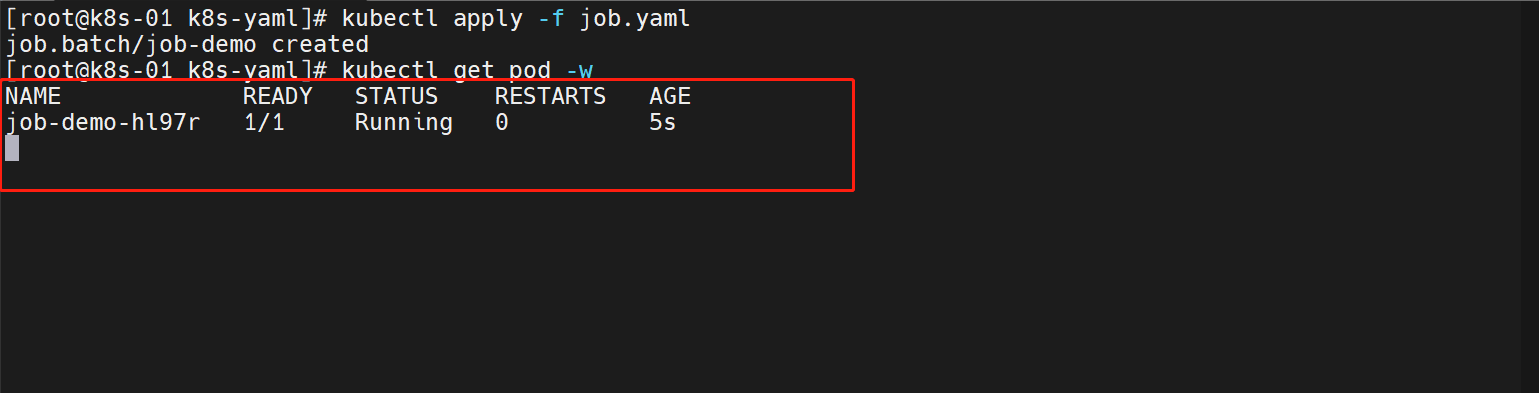This screenshot has height=393, width=1539.
Task: Click the terminal cursor block
Action: pyautogui.click(x=12, y=148)
